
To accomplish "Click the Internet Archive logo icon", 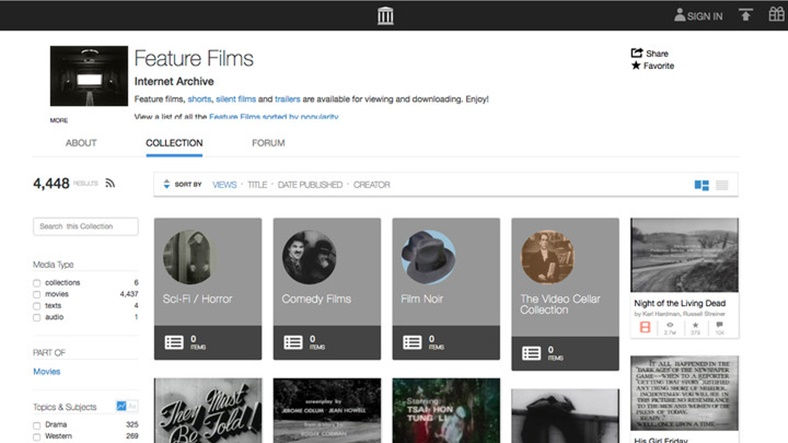I will pos(385,15).
